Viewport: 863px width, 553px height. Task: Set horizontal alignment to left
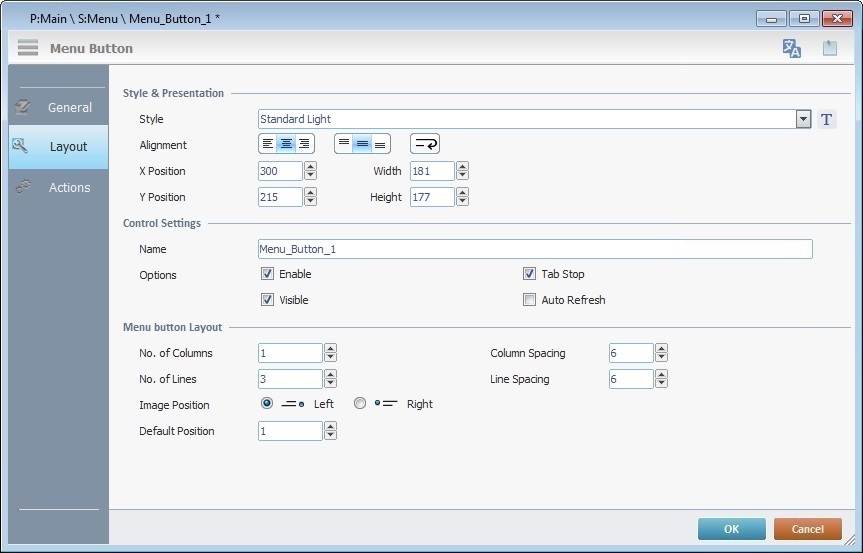268,144
